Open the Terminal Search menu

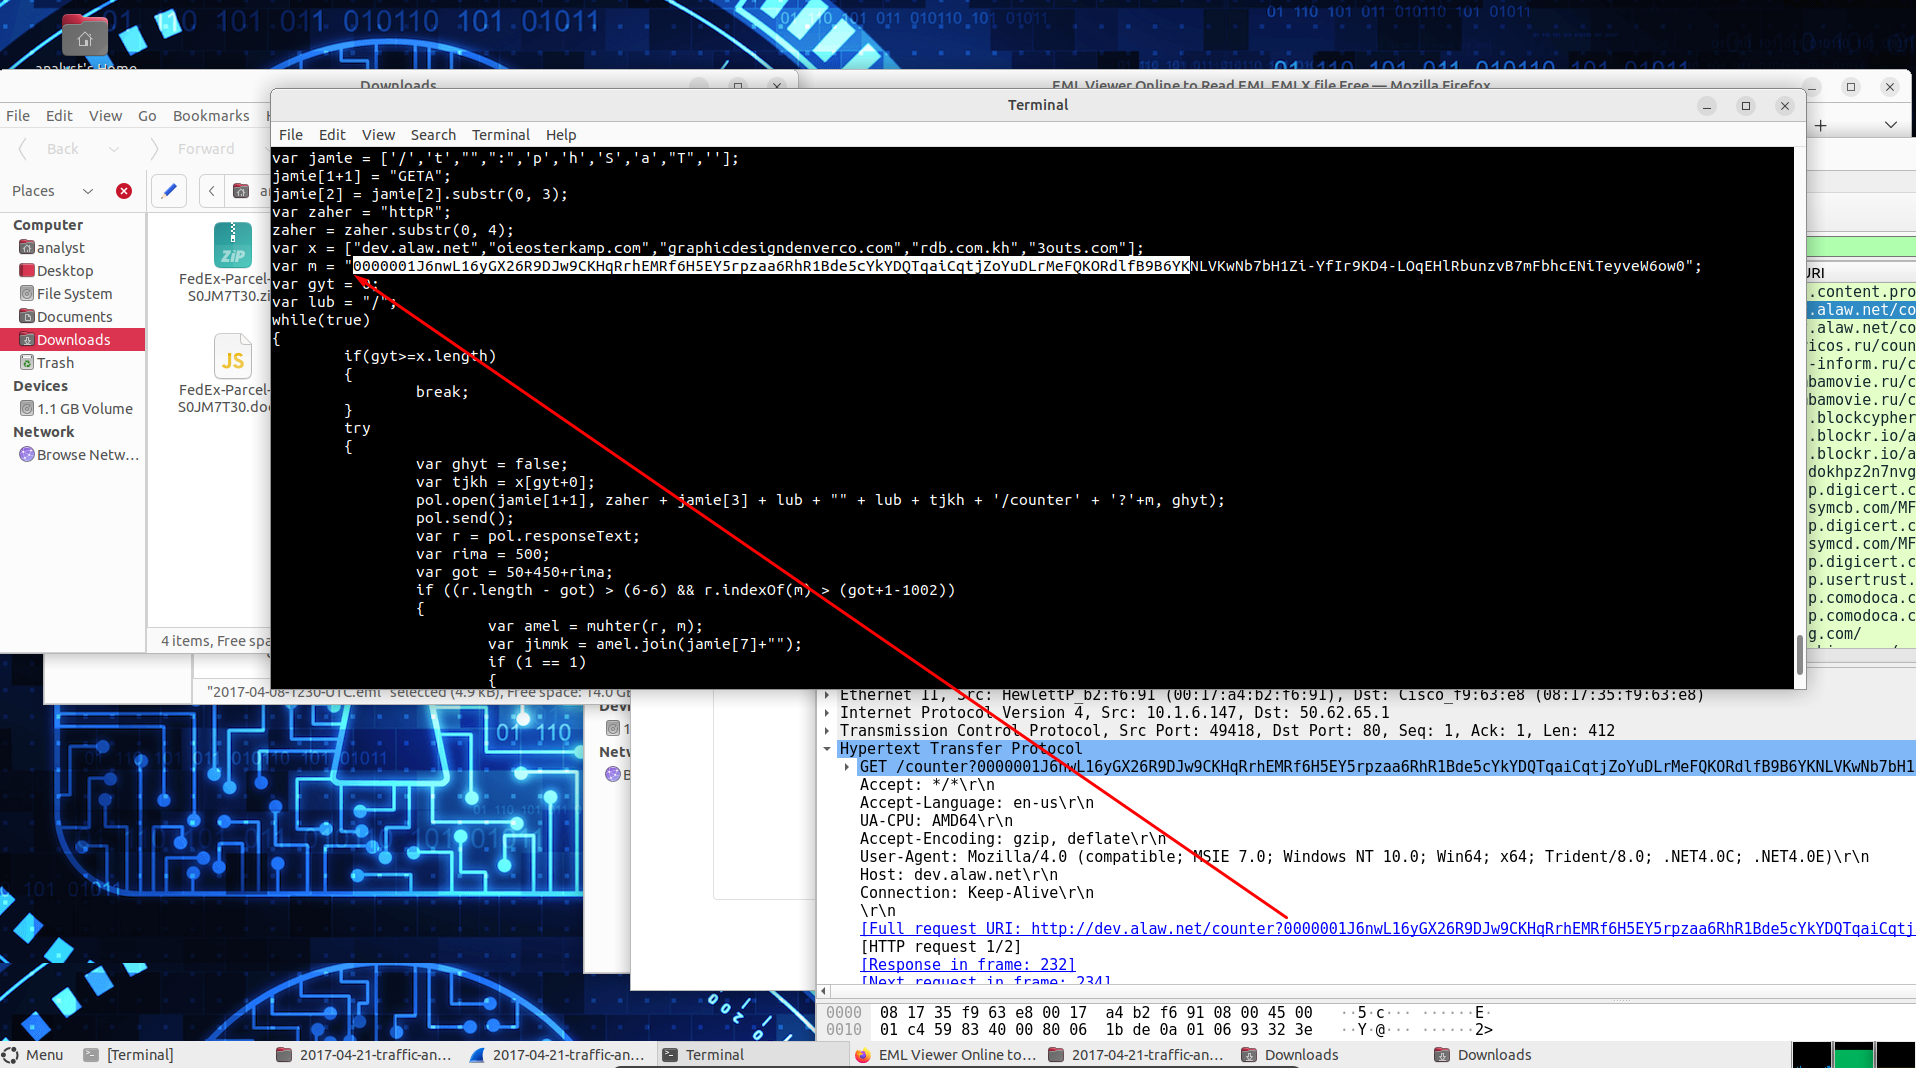click(433, 135)
